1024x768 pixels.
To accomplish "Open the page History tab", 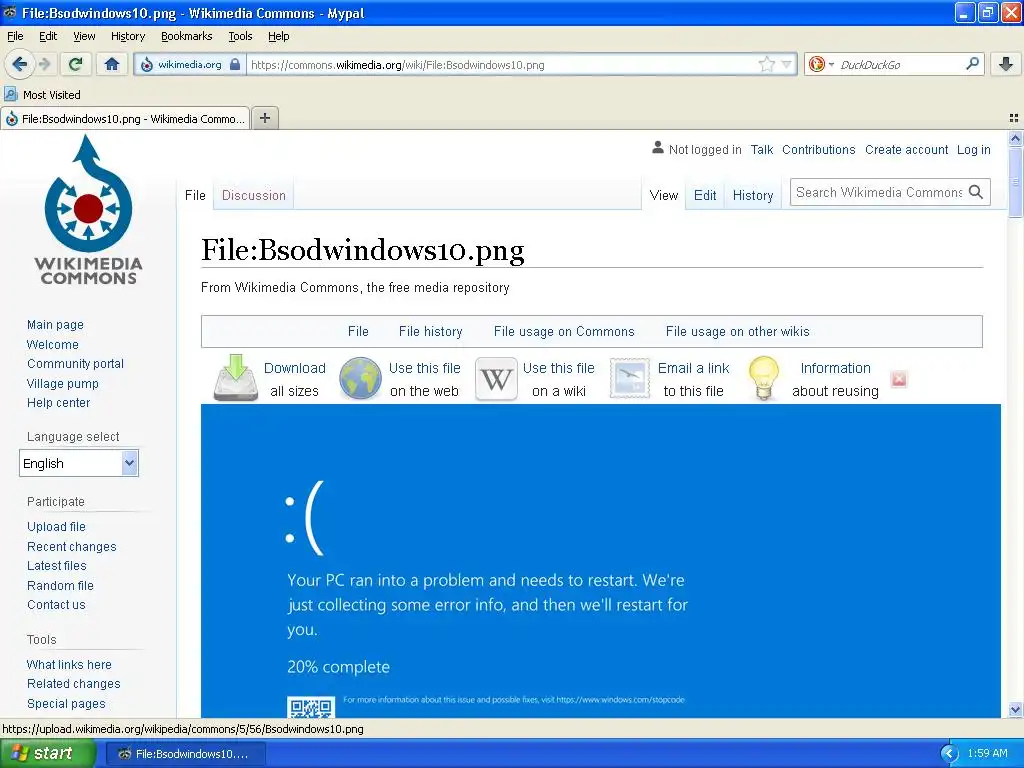I will tap(752, 195).
